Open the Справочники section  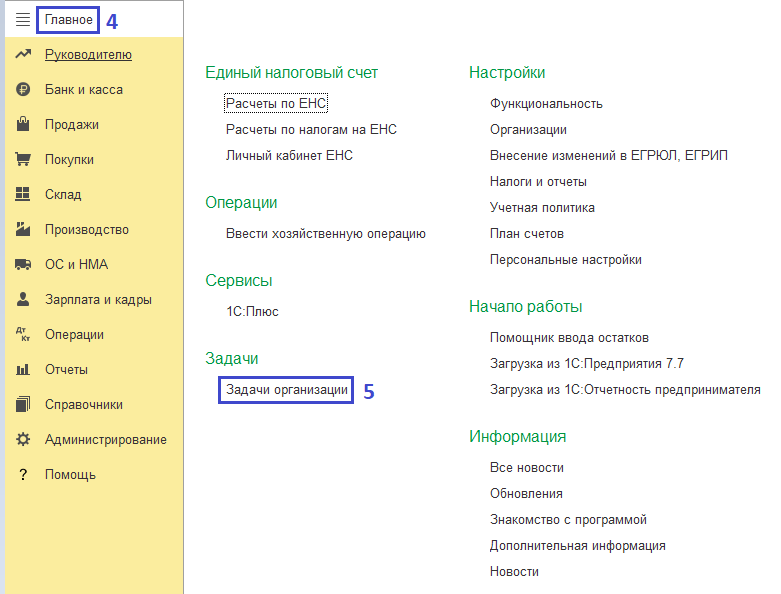tap(84, 405)
